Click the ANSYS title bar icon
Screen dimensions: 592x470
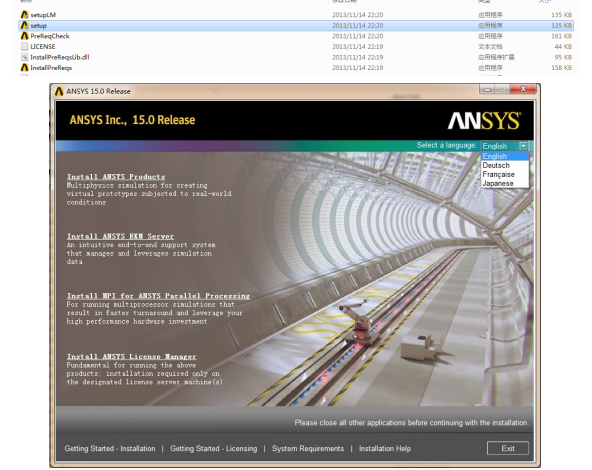point(59,91)
